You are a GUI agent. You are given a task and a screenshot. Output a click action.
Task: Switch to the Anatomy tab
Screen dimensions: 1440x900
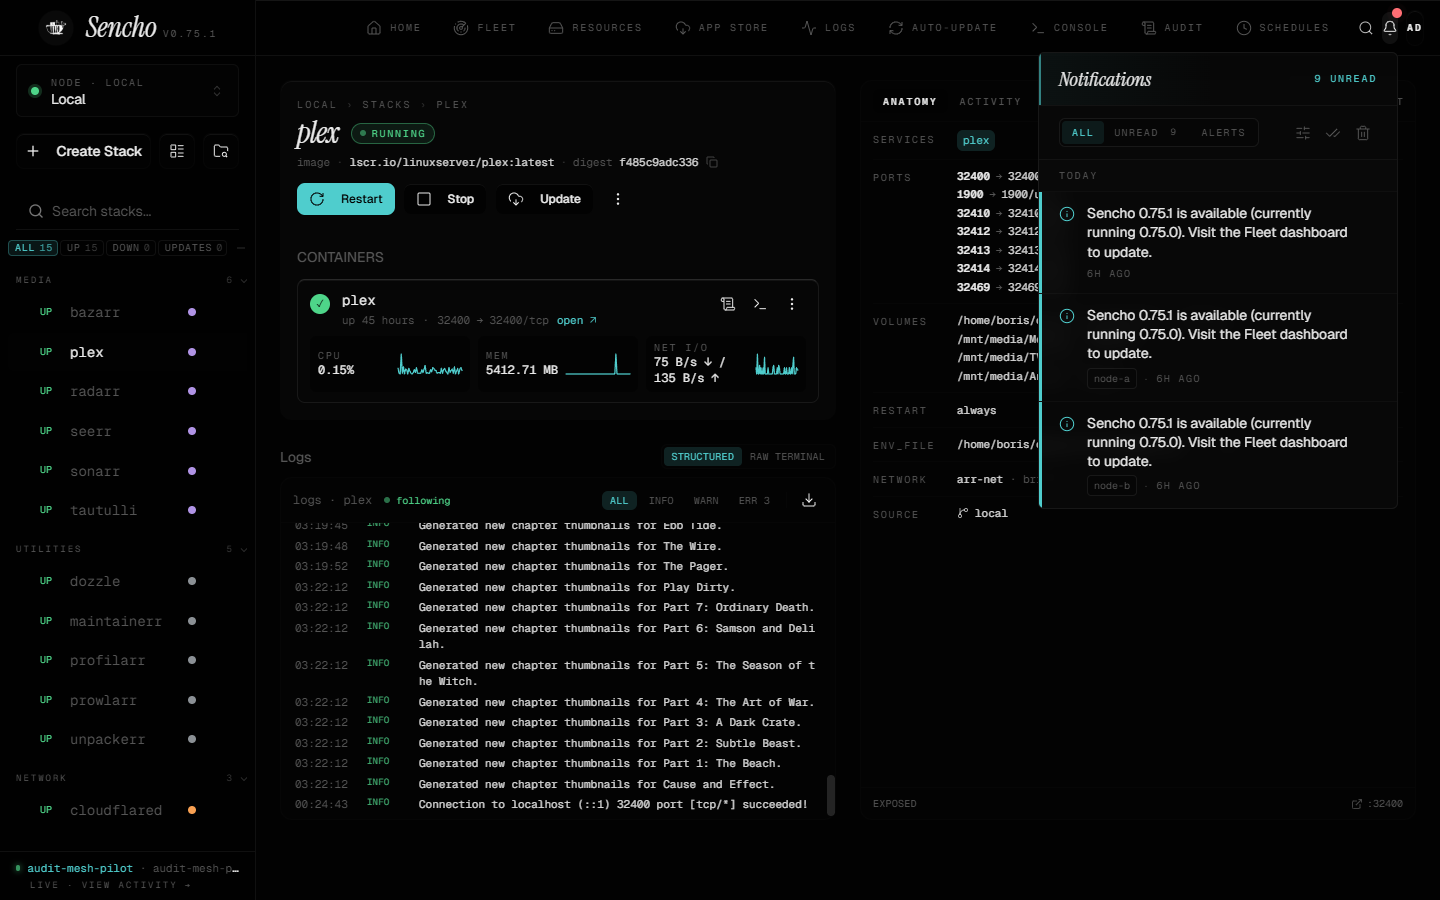click(909, 102)
